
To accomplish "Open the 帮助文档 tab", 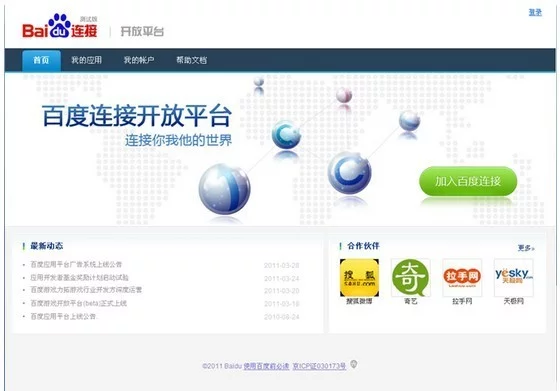I will pyautogui.click(x=191, y=60).
